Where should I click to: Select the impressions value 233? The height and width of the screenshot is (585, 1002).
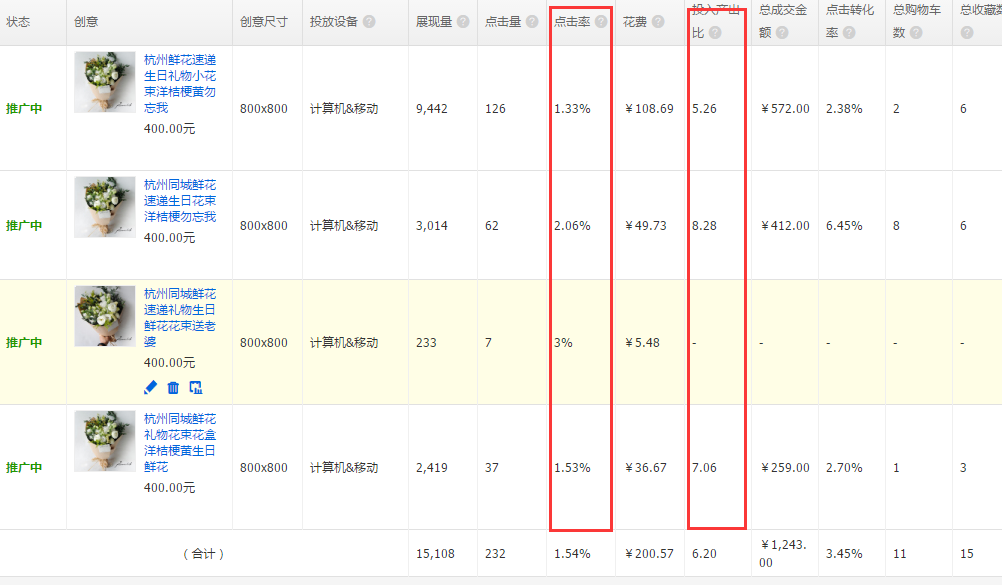(x=426, y=343)
